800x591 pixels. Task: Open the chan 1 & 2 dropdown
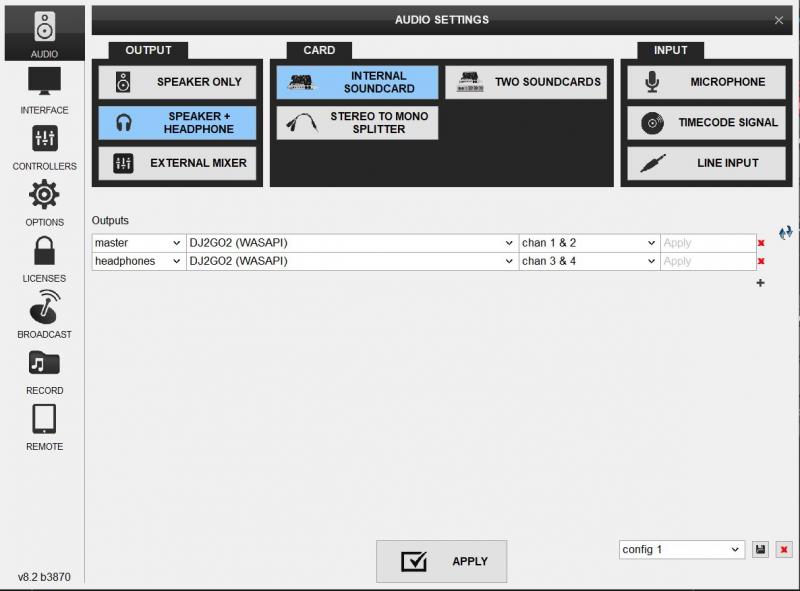[589, 243]
